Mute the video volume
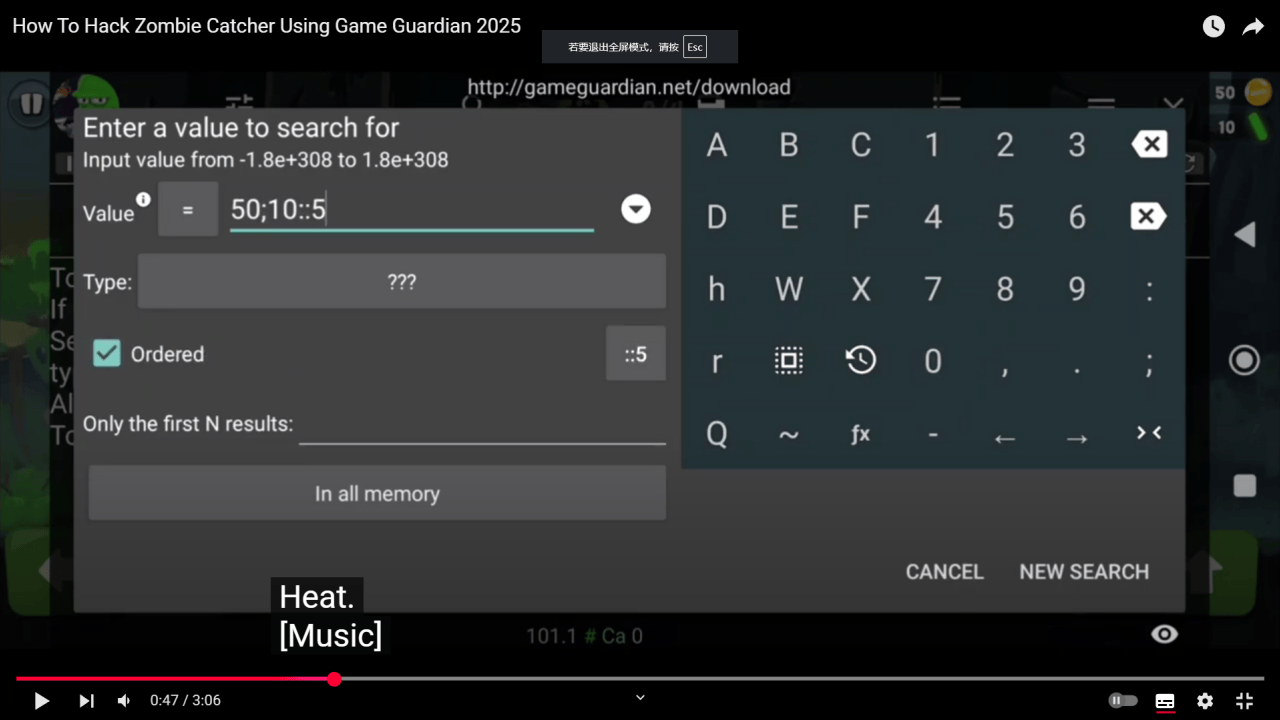This screenshot has height=720, width=1280. pos(124,701)
